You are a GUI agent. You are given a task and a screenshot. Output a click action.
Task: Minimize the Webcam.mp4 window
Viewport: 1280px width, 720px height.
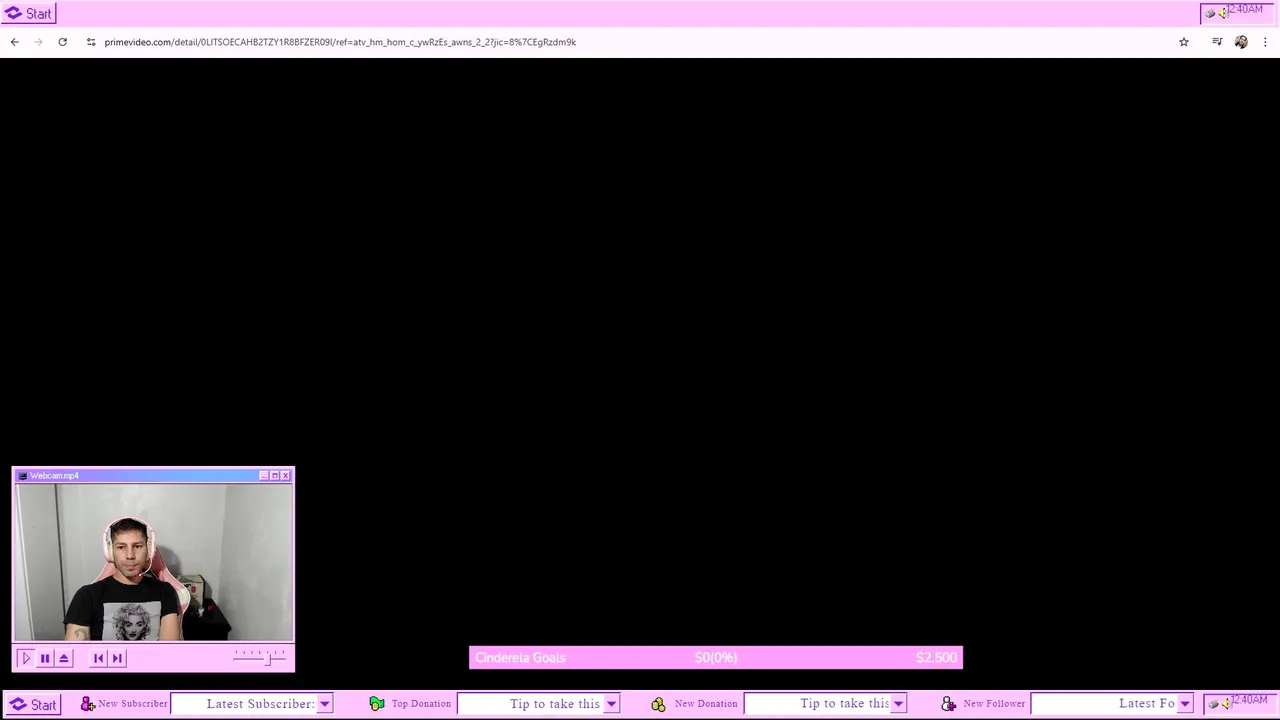pos(264,476)
